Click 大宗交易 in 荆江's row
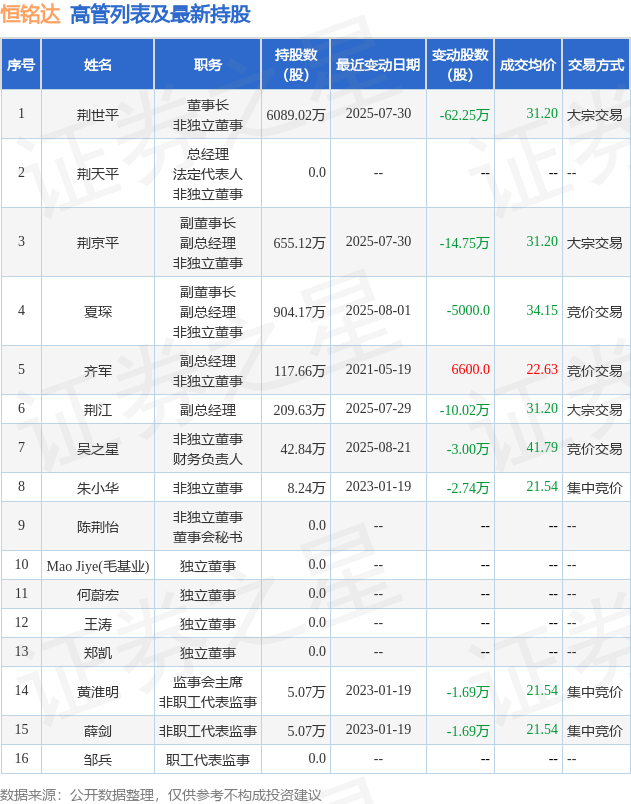The height and width of the screenshot is (804, 631). [x=595, y=410]
